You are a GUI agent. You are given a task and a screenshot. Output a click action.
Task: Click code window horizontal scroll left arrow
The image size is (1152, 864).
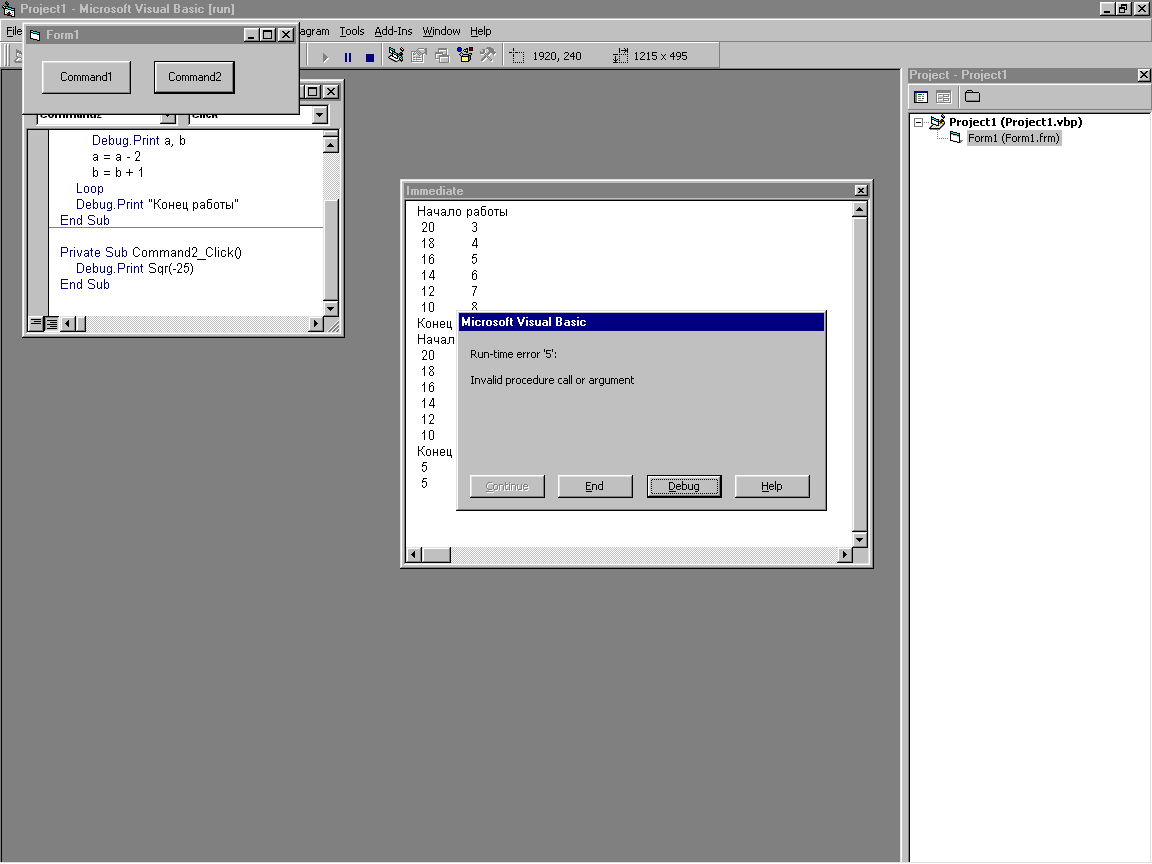click(x=67, y=323)
